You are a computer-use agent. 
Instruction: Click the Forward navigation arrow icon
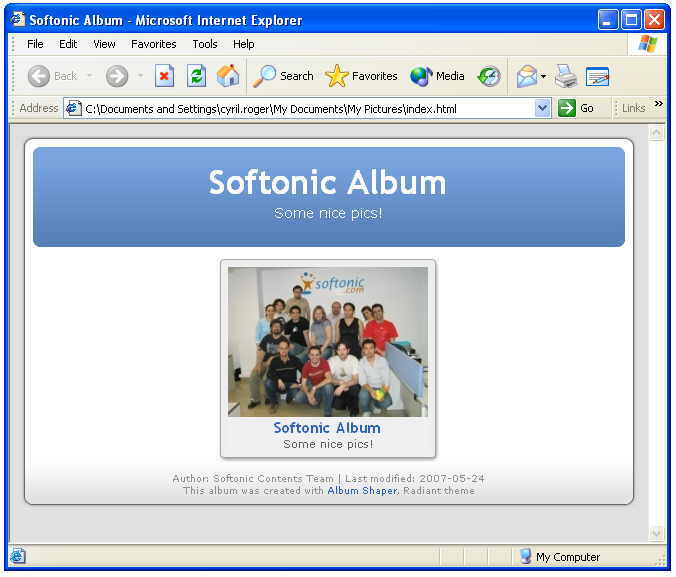[x=117, y=76]
